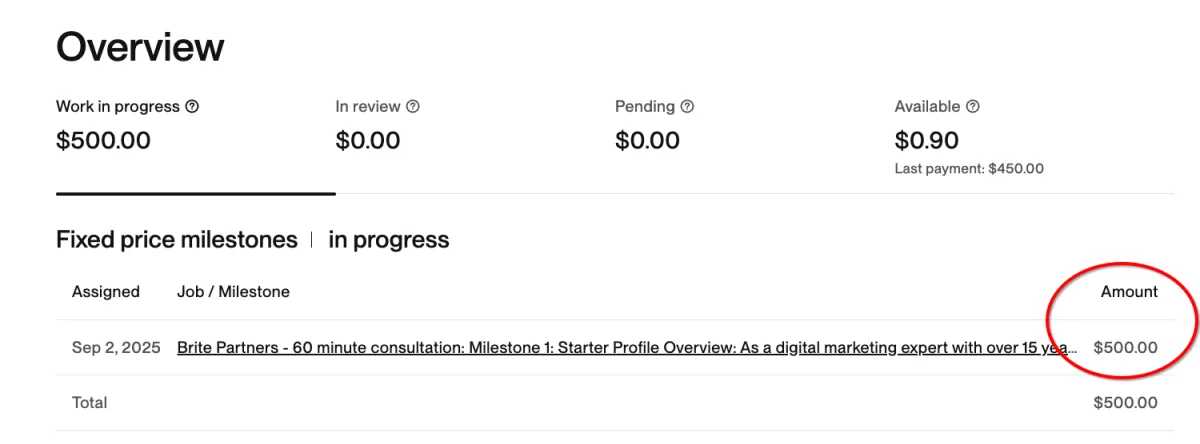The image size is (1200, 444).
Task: Click the Overview page heading
Action: click(x=140, y=47)
